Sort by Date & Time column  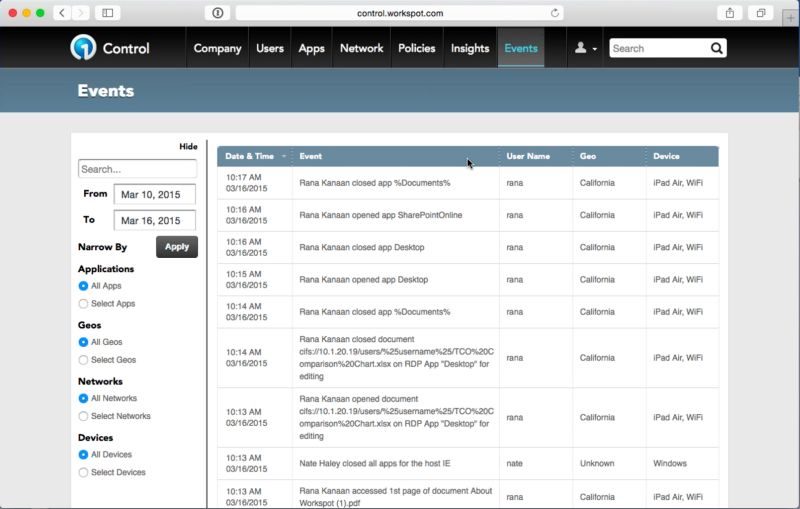[x=255, y=156]
